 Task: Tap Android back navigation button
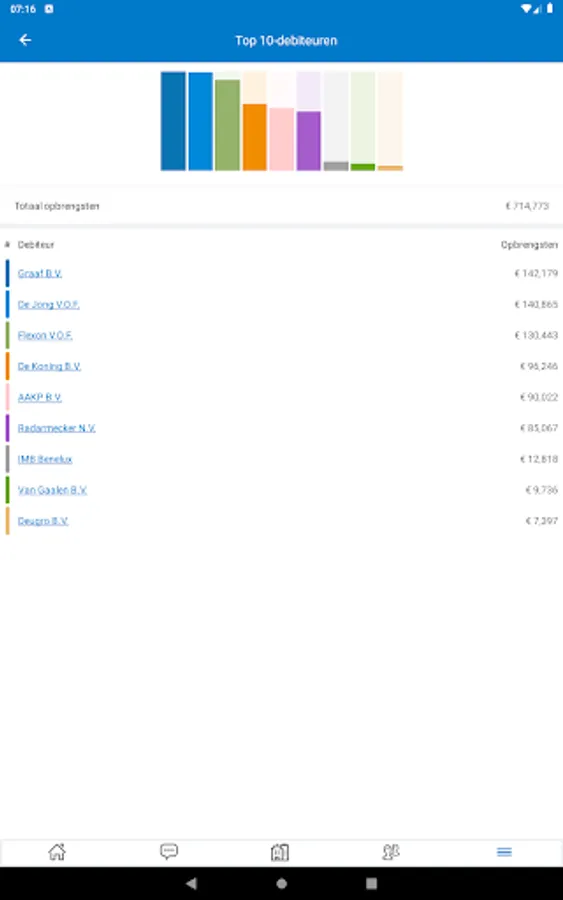[x=192, y=883]
